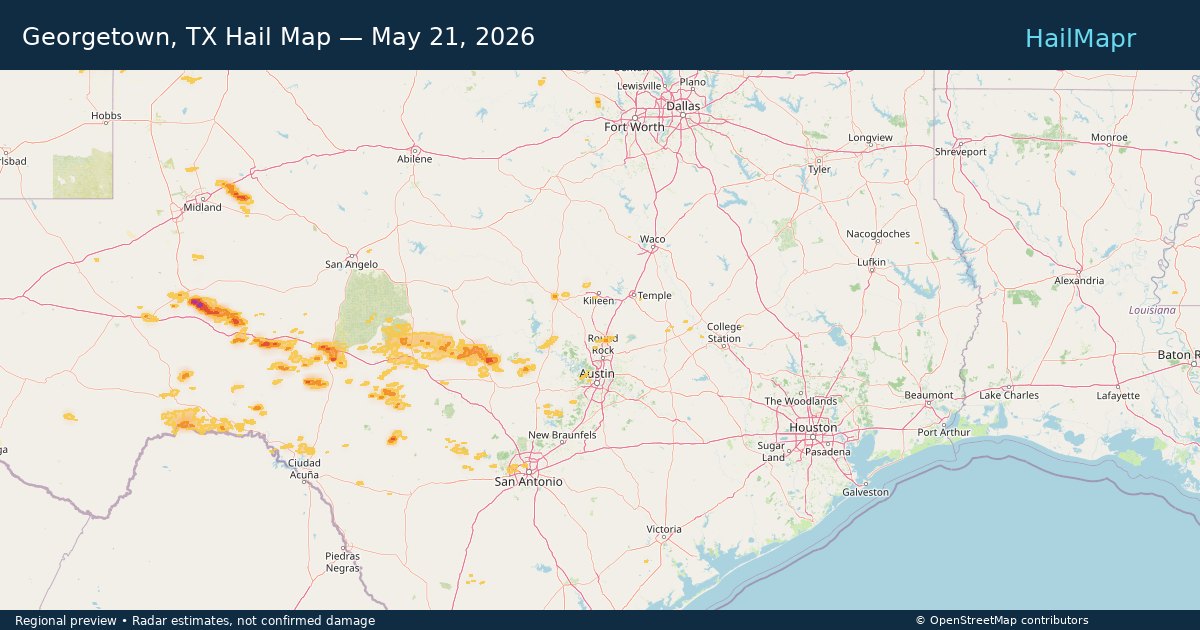The width and height of the screenshot is (1200, 630).
Task: Select the Hobbs city label
Action: tap(106, 115)
